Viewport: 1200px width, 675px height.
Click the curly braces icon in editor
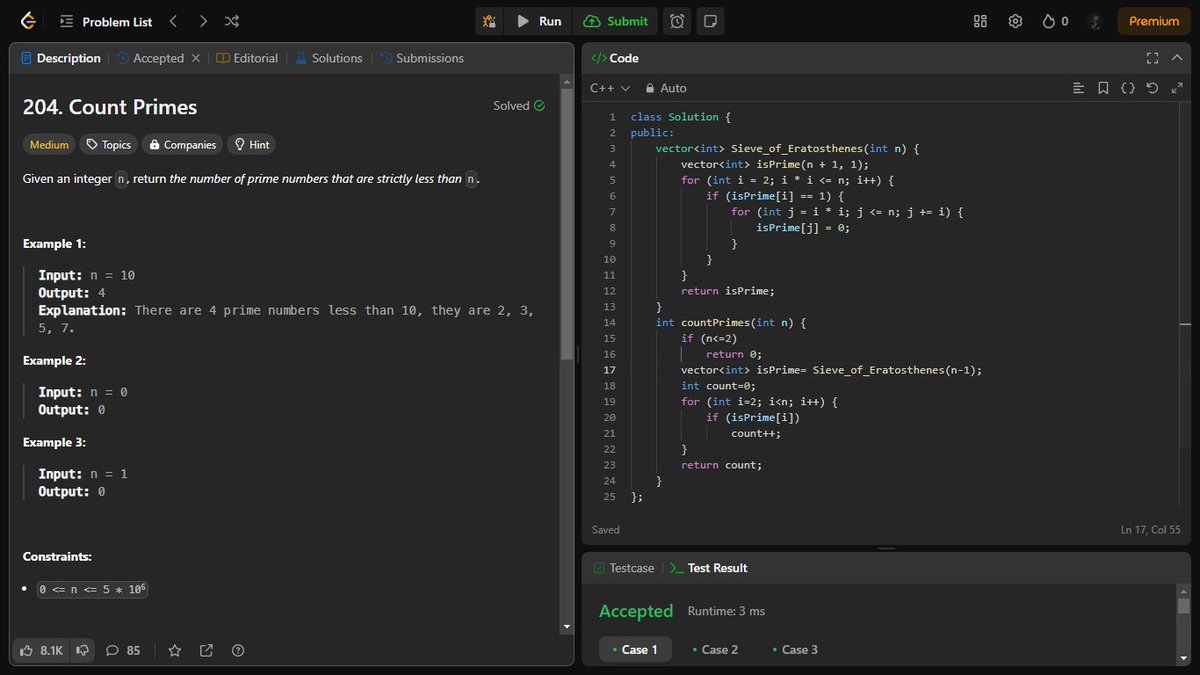click(1127, 88)
